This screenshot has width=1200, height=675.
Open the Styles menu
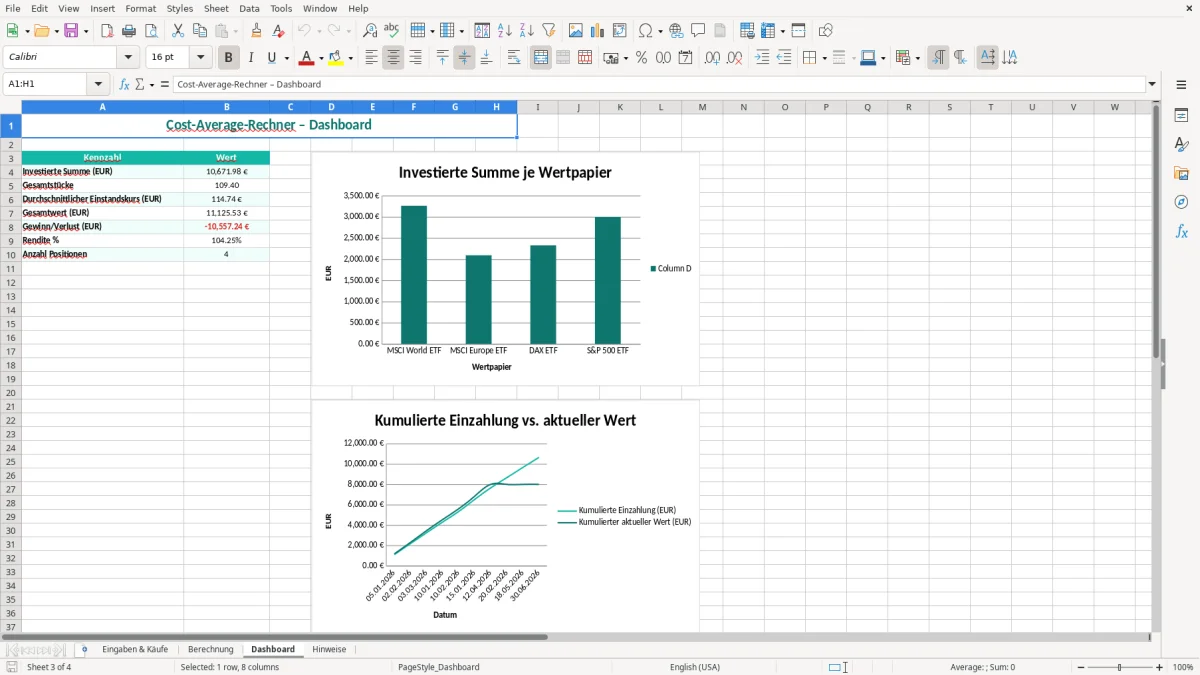pyautogui.click(x=180, y=8)
